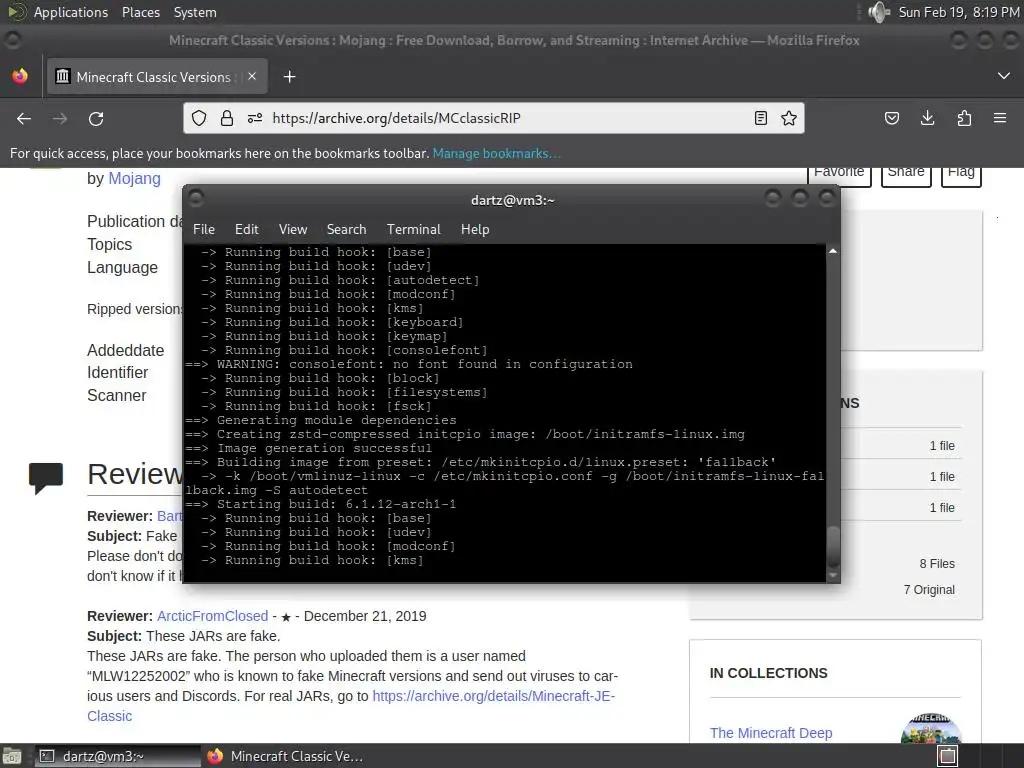Screen dimensions: 1024x768
Task: Click the Minecraft collection thumbnail
Action: coord(931,728)
